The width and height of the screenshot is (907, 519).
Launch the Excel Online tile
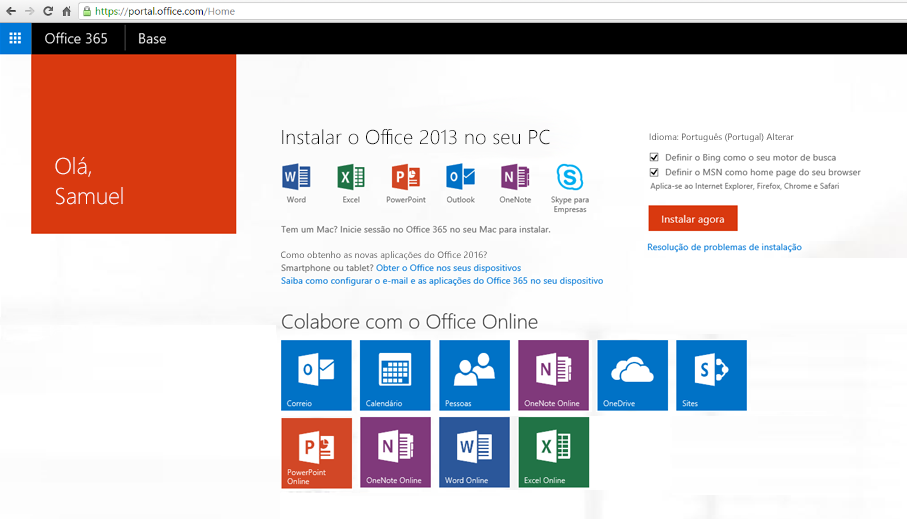554,452
